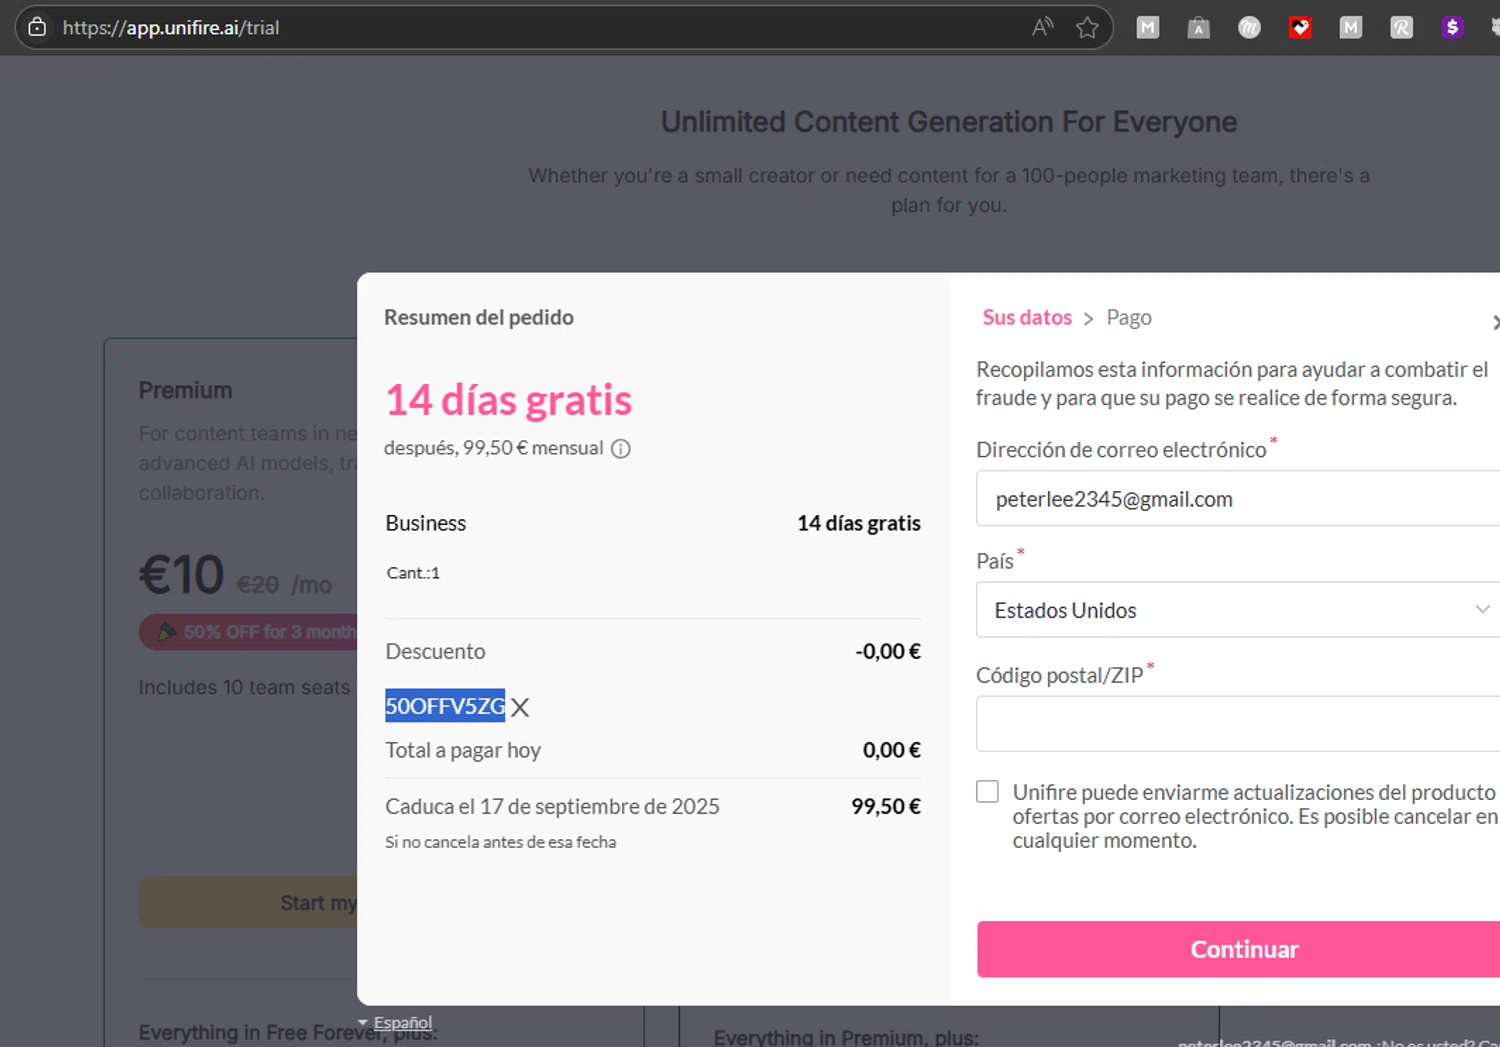Screen dimensions: 1500x1047
Task: Click the highlighted coupon code 50OFFV5ZG
Action: point(445,706)
